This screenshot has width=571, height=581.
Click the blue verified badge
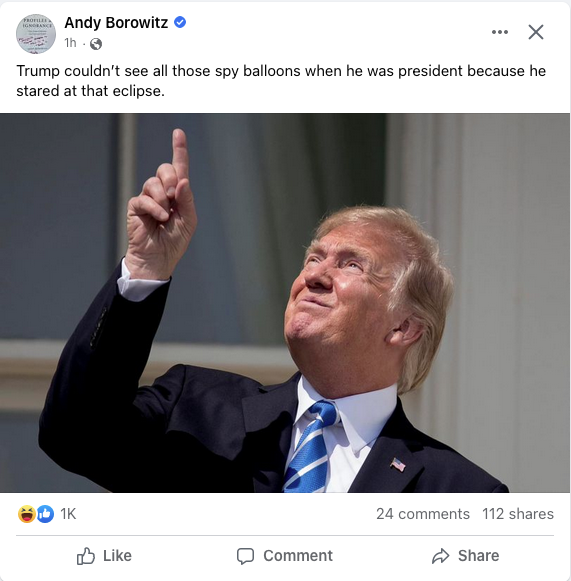[180, 22]
